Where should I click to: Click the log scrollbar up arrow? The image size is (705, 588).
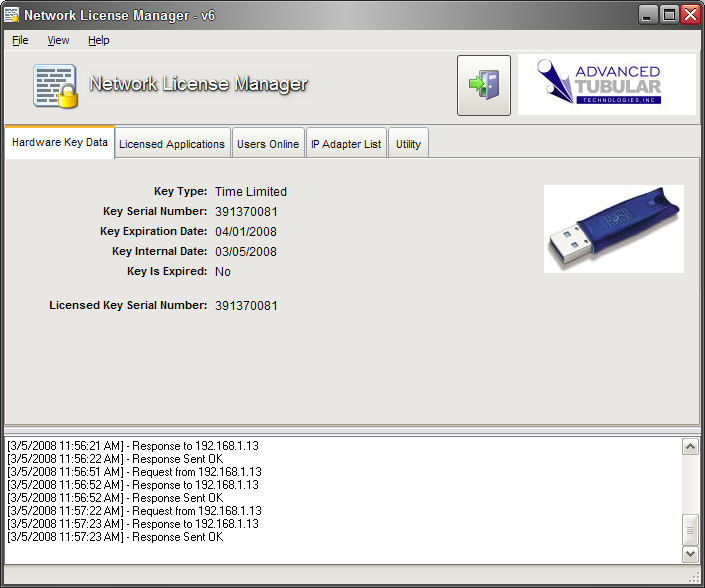tap(690, 447)
